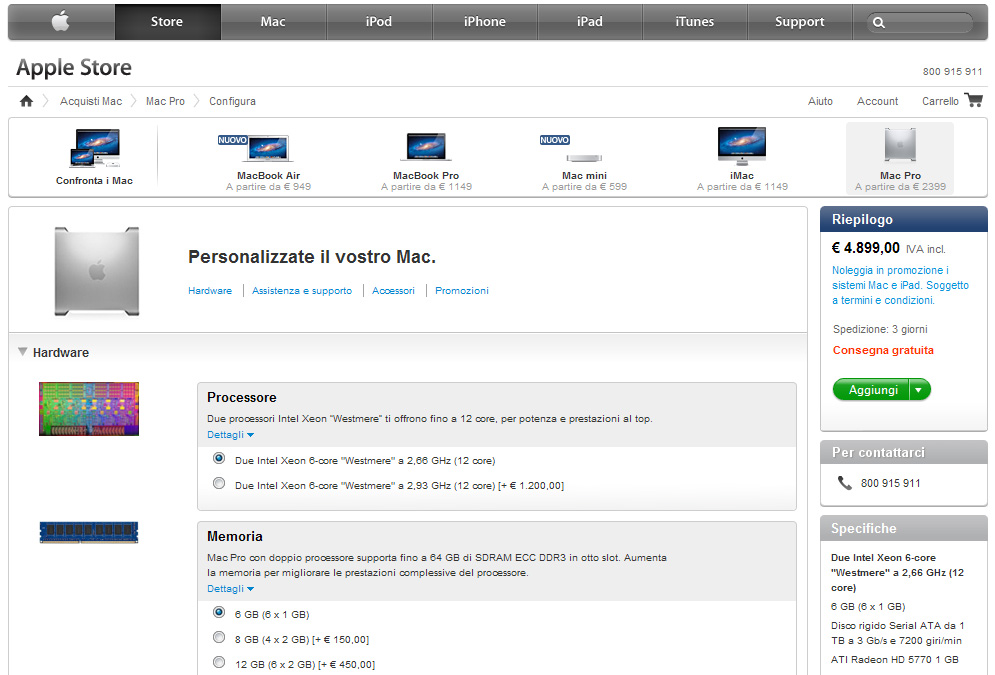Open the Aiuto link

pos(820,101)
